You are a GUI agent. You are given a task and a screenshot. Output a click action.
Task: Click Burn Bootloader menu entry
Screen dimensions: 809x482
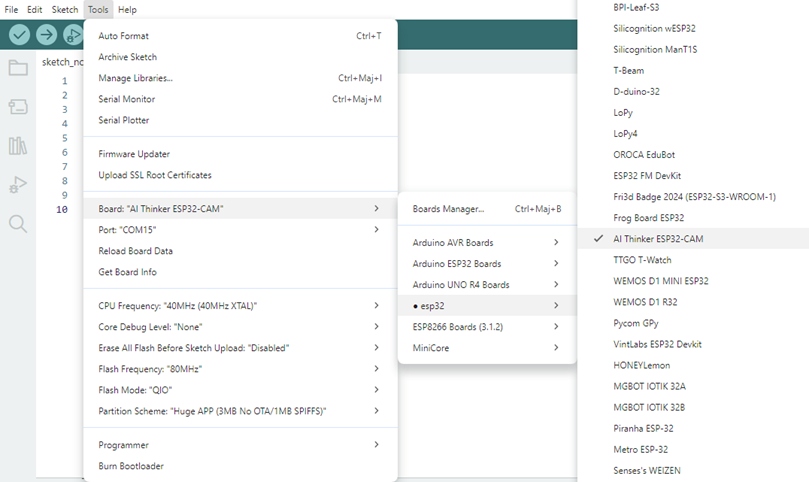point(131,466)
